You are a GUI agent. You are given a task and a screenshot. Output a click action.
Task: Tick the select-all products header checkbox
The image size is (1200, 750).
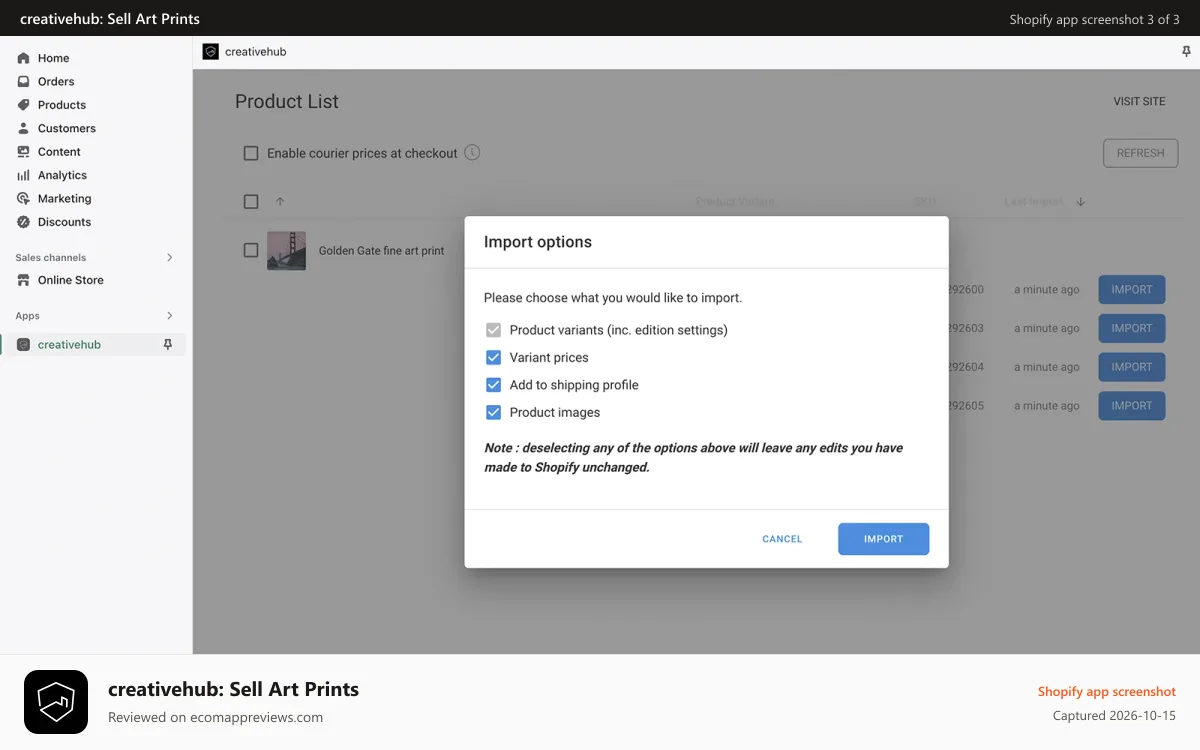click(x=251, y=202)
